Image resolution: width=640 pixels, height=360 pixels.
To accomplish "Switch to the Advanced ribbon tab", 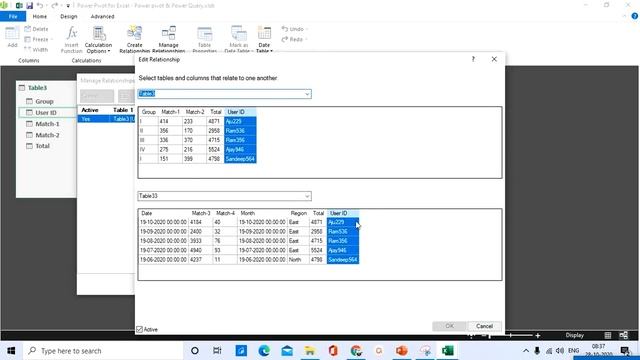I will click(102, 16).
